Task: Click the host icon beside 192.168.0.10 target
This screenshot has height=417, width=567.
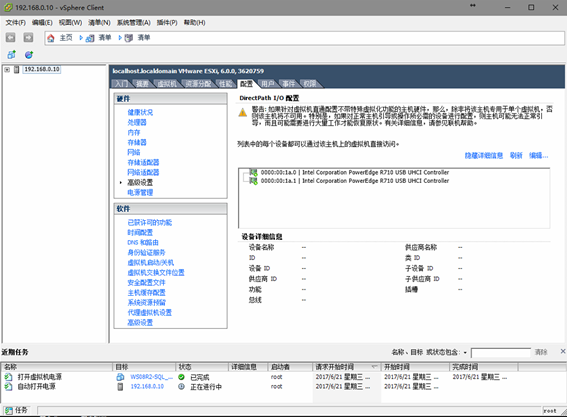Action: 120,387
